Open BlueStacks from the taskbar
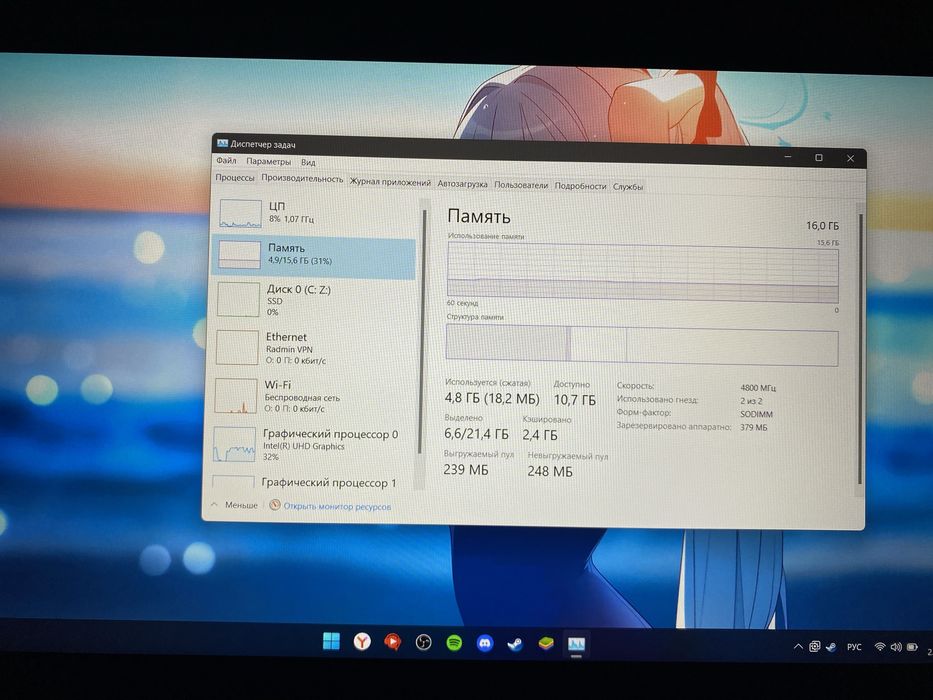This screenshot has height=700, width=933. (x=546, y=644)
